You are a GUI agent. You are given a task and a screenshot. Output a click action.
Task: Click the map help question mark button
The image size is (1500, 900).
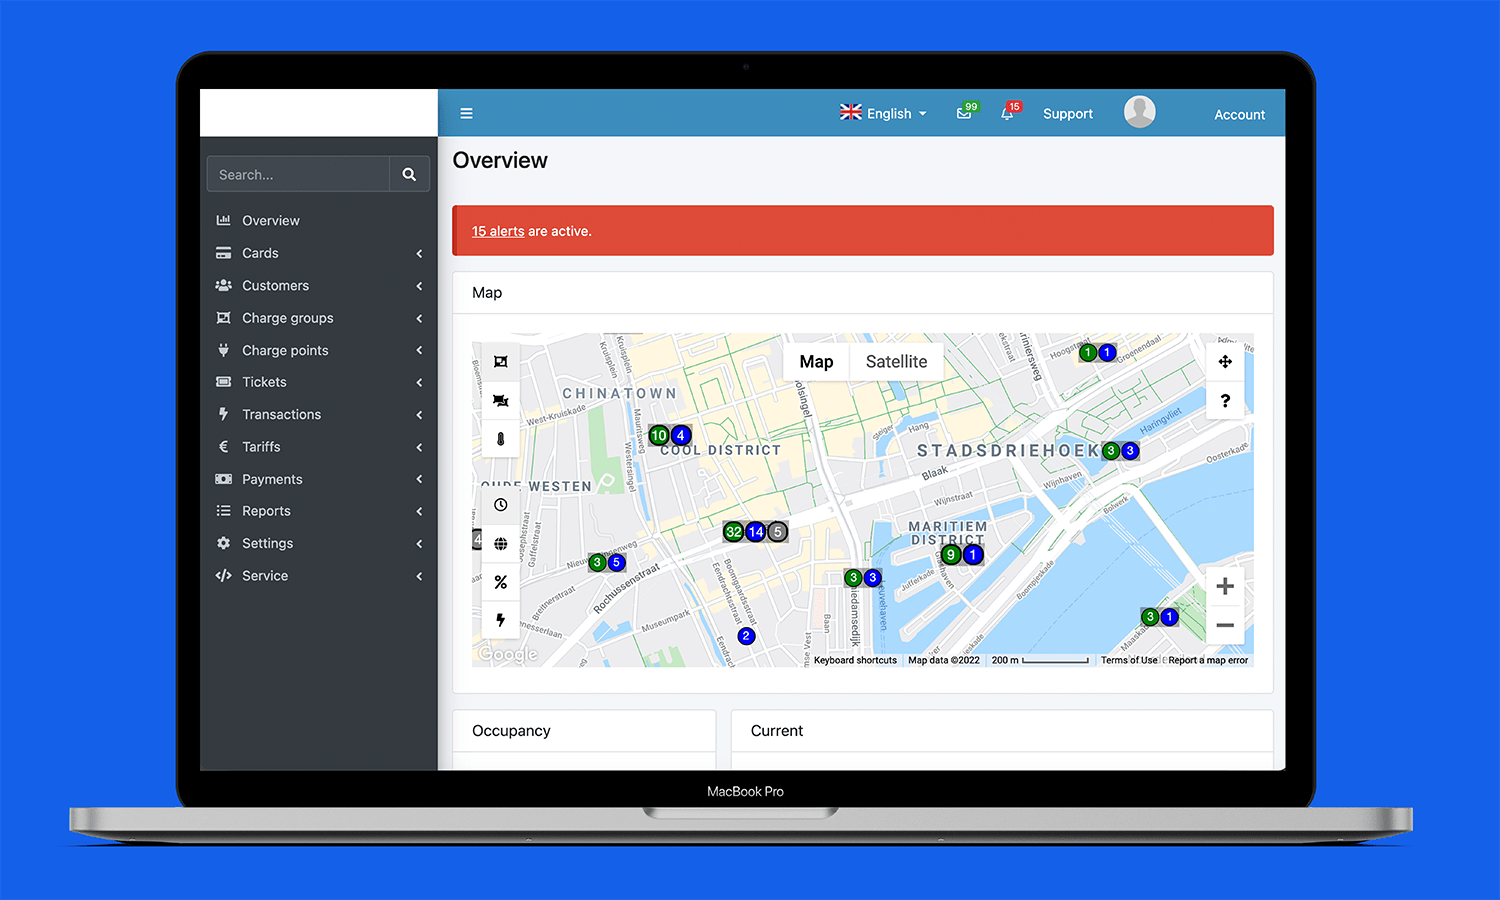(x=1225, y=401)
